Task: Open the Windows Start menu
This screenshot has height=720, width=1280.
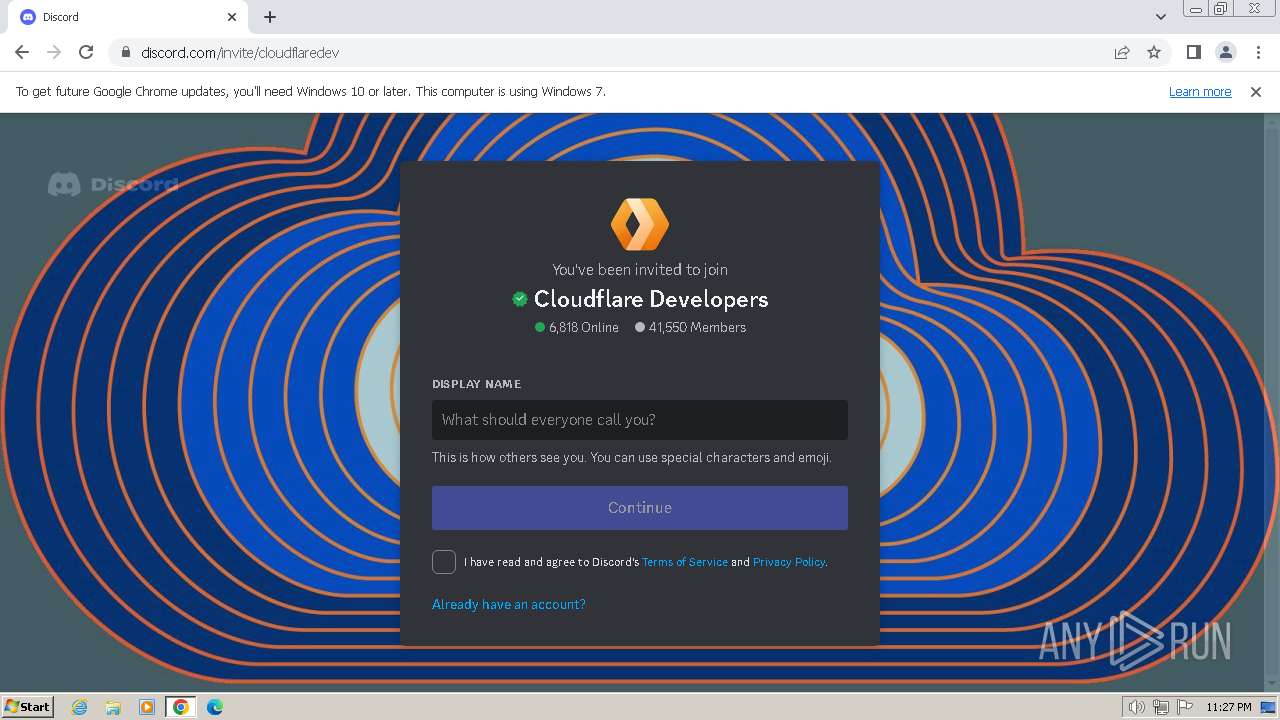Action: [28, 706]
